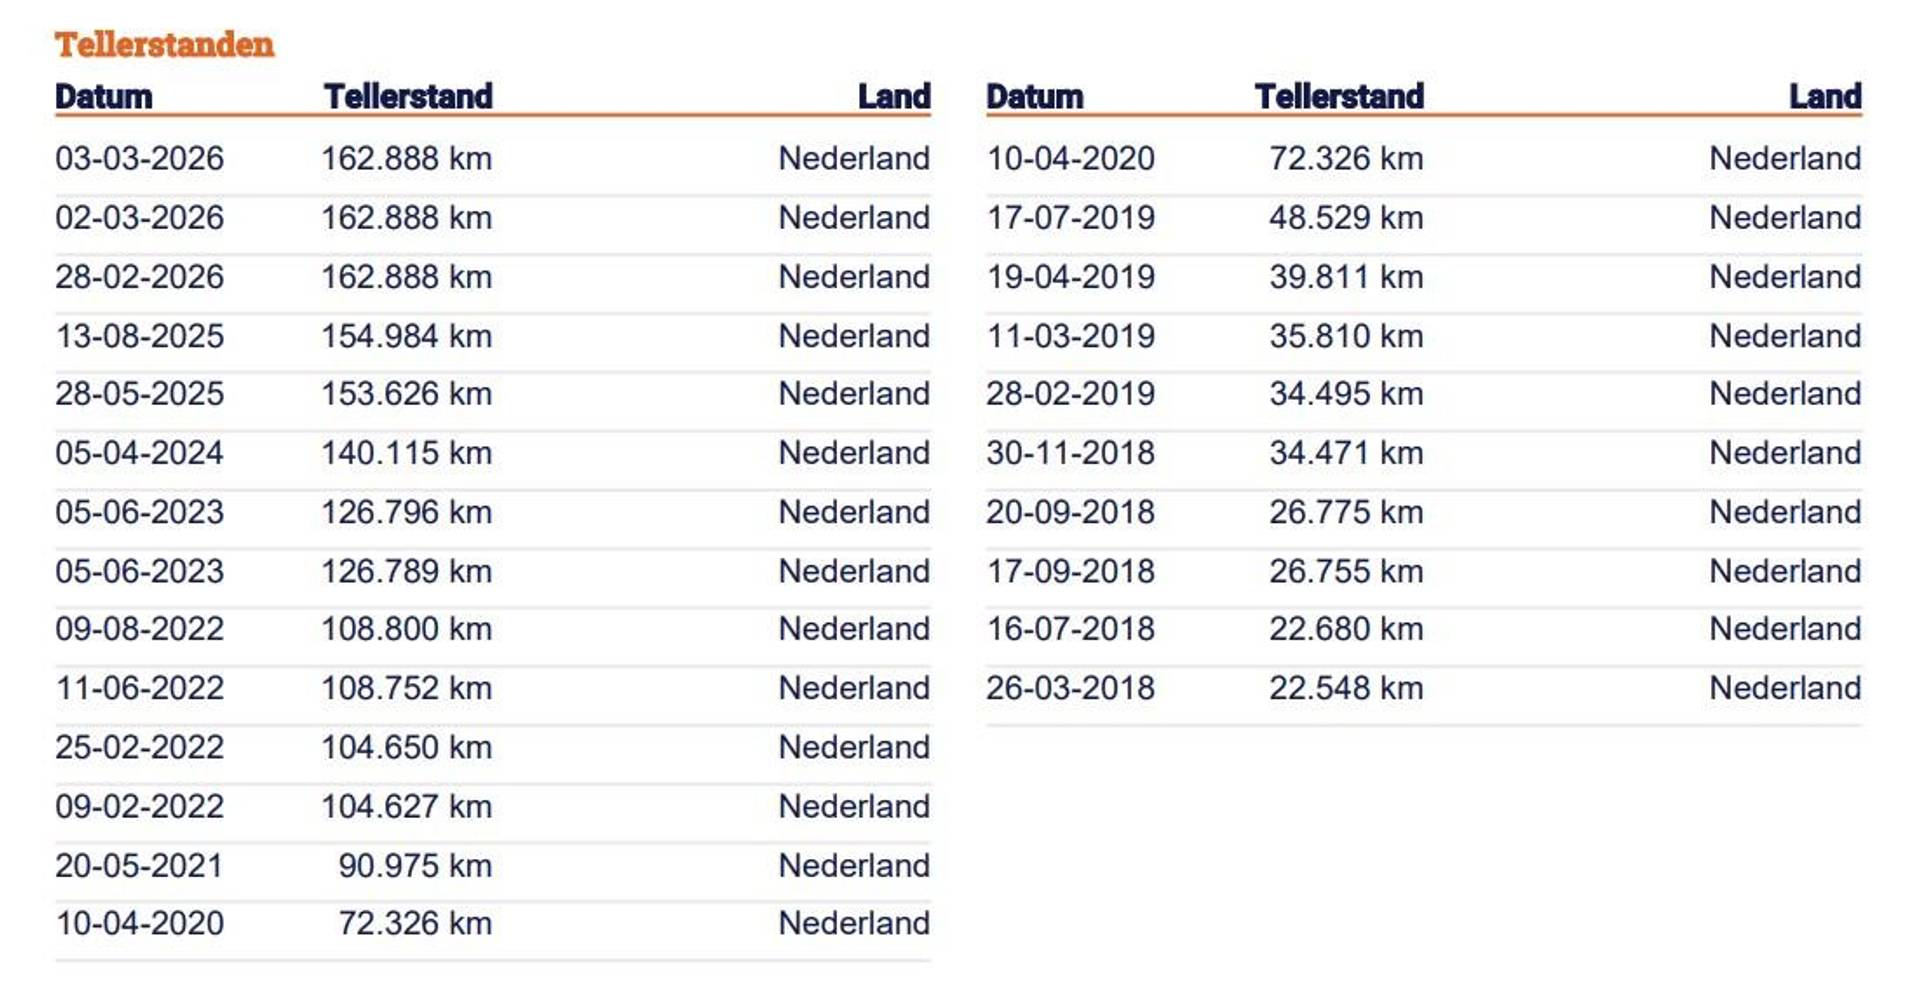This screenshot has width=1920, height=986.
Task: Select the date 03-03-2026
Action: coord(139,158)
